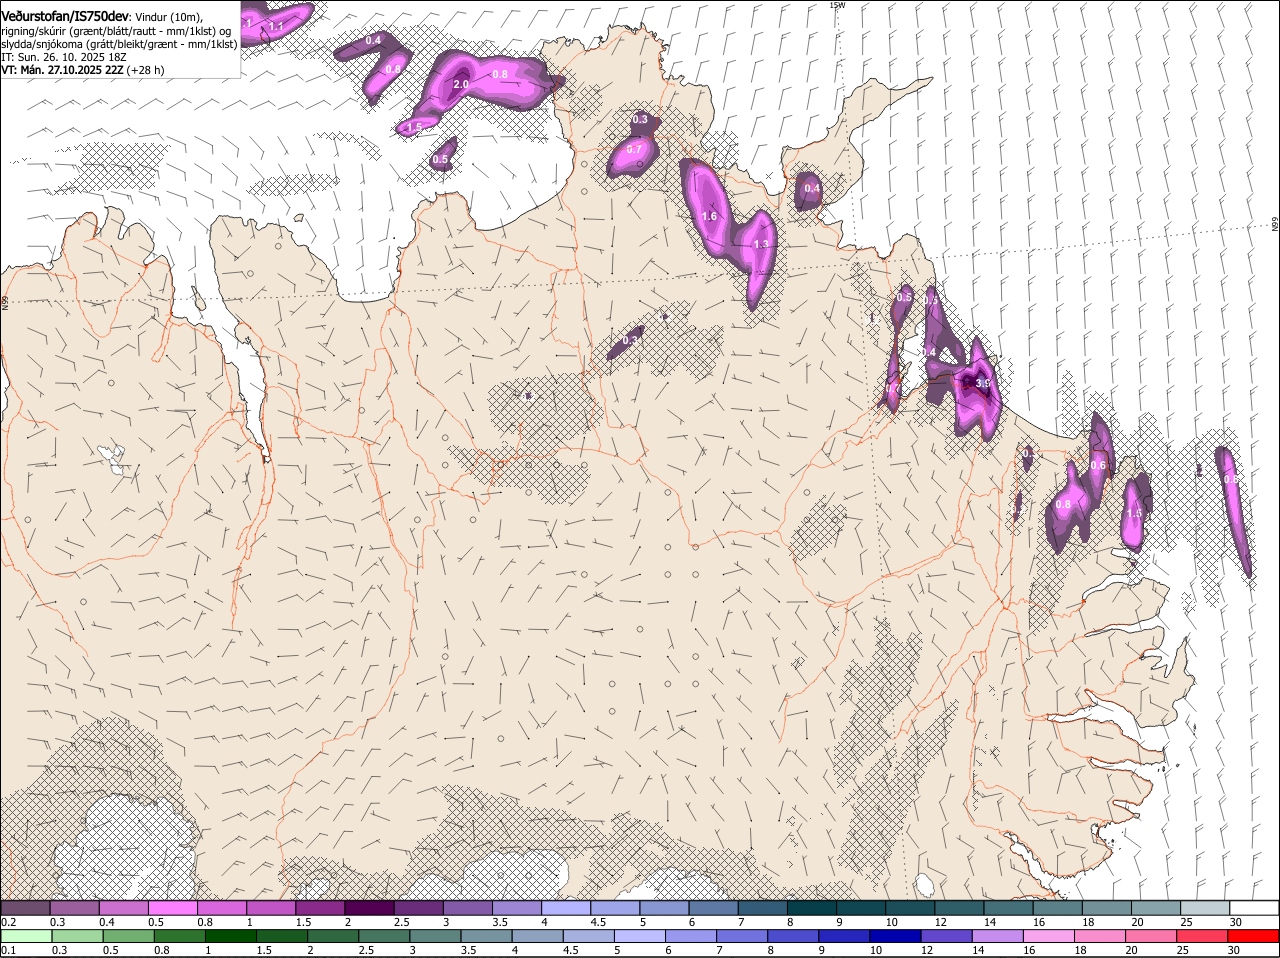Select bottom legend swatch between 25 and 30
The image size is (1280, 958).
1203,936
